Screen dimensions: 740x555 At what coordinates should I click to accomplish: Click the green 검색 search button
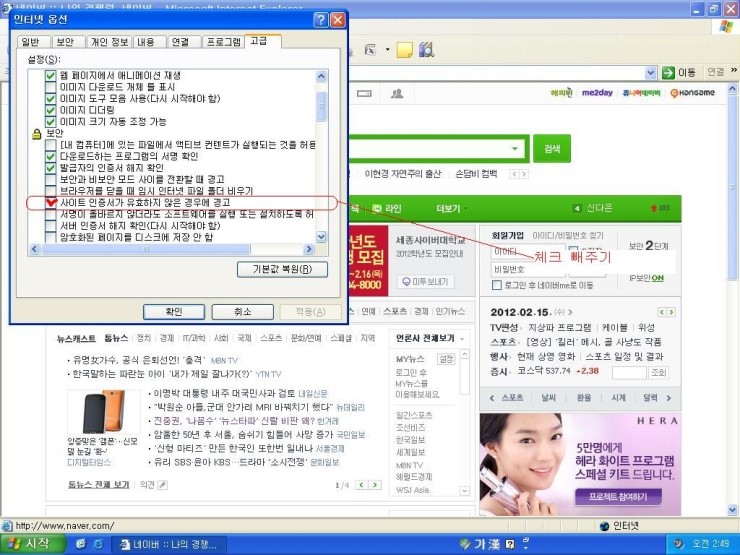point(552,149)
